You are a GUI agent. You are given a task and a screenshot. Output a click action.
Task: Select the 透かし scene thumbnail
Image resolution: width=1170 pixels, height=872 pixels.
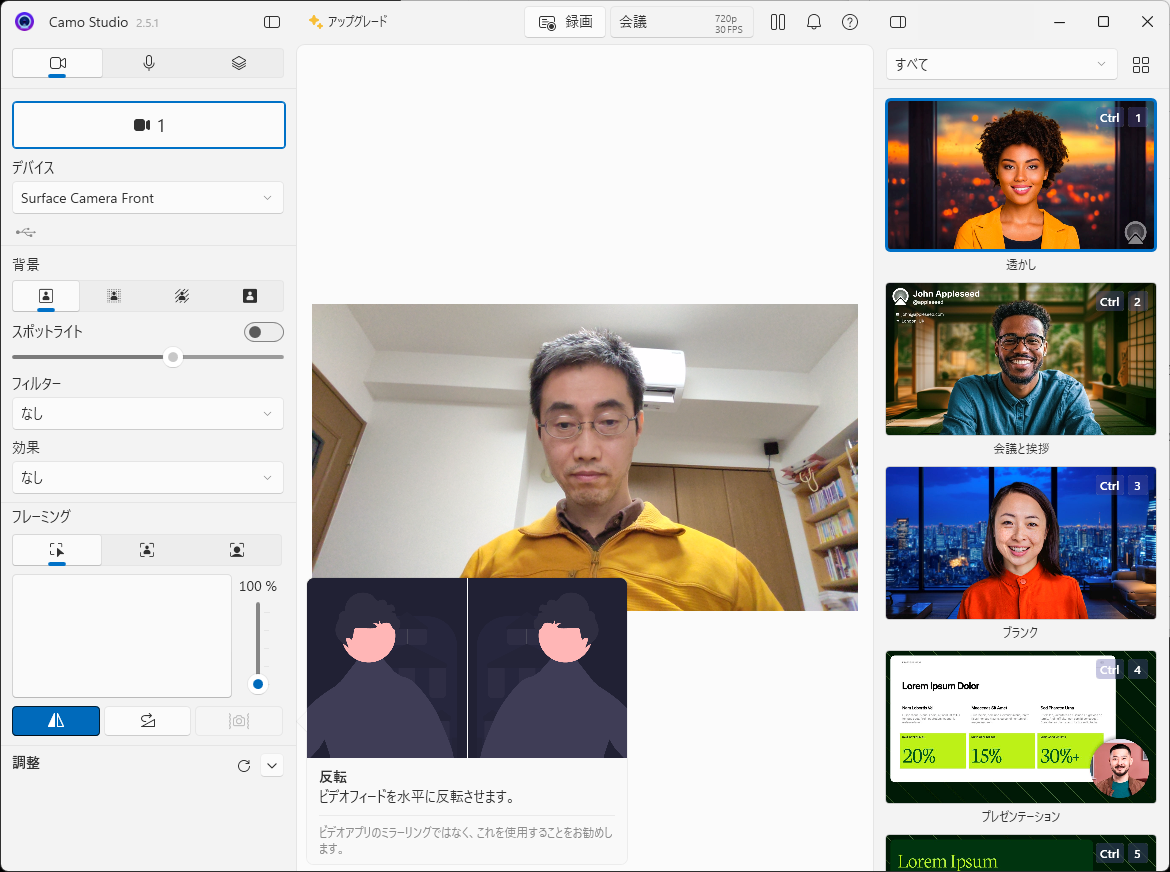pos(1021,175)
